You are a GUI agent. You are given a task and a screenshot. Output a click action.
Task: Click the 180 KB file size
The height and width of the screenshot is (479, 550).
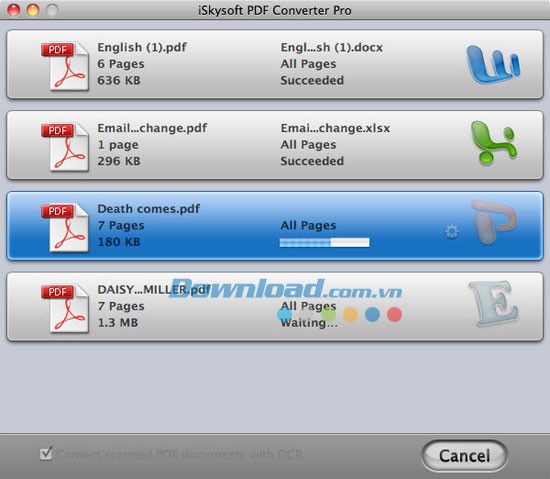pos(119,242)
